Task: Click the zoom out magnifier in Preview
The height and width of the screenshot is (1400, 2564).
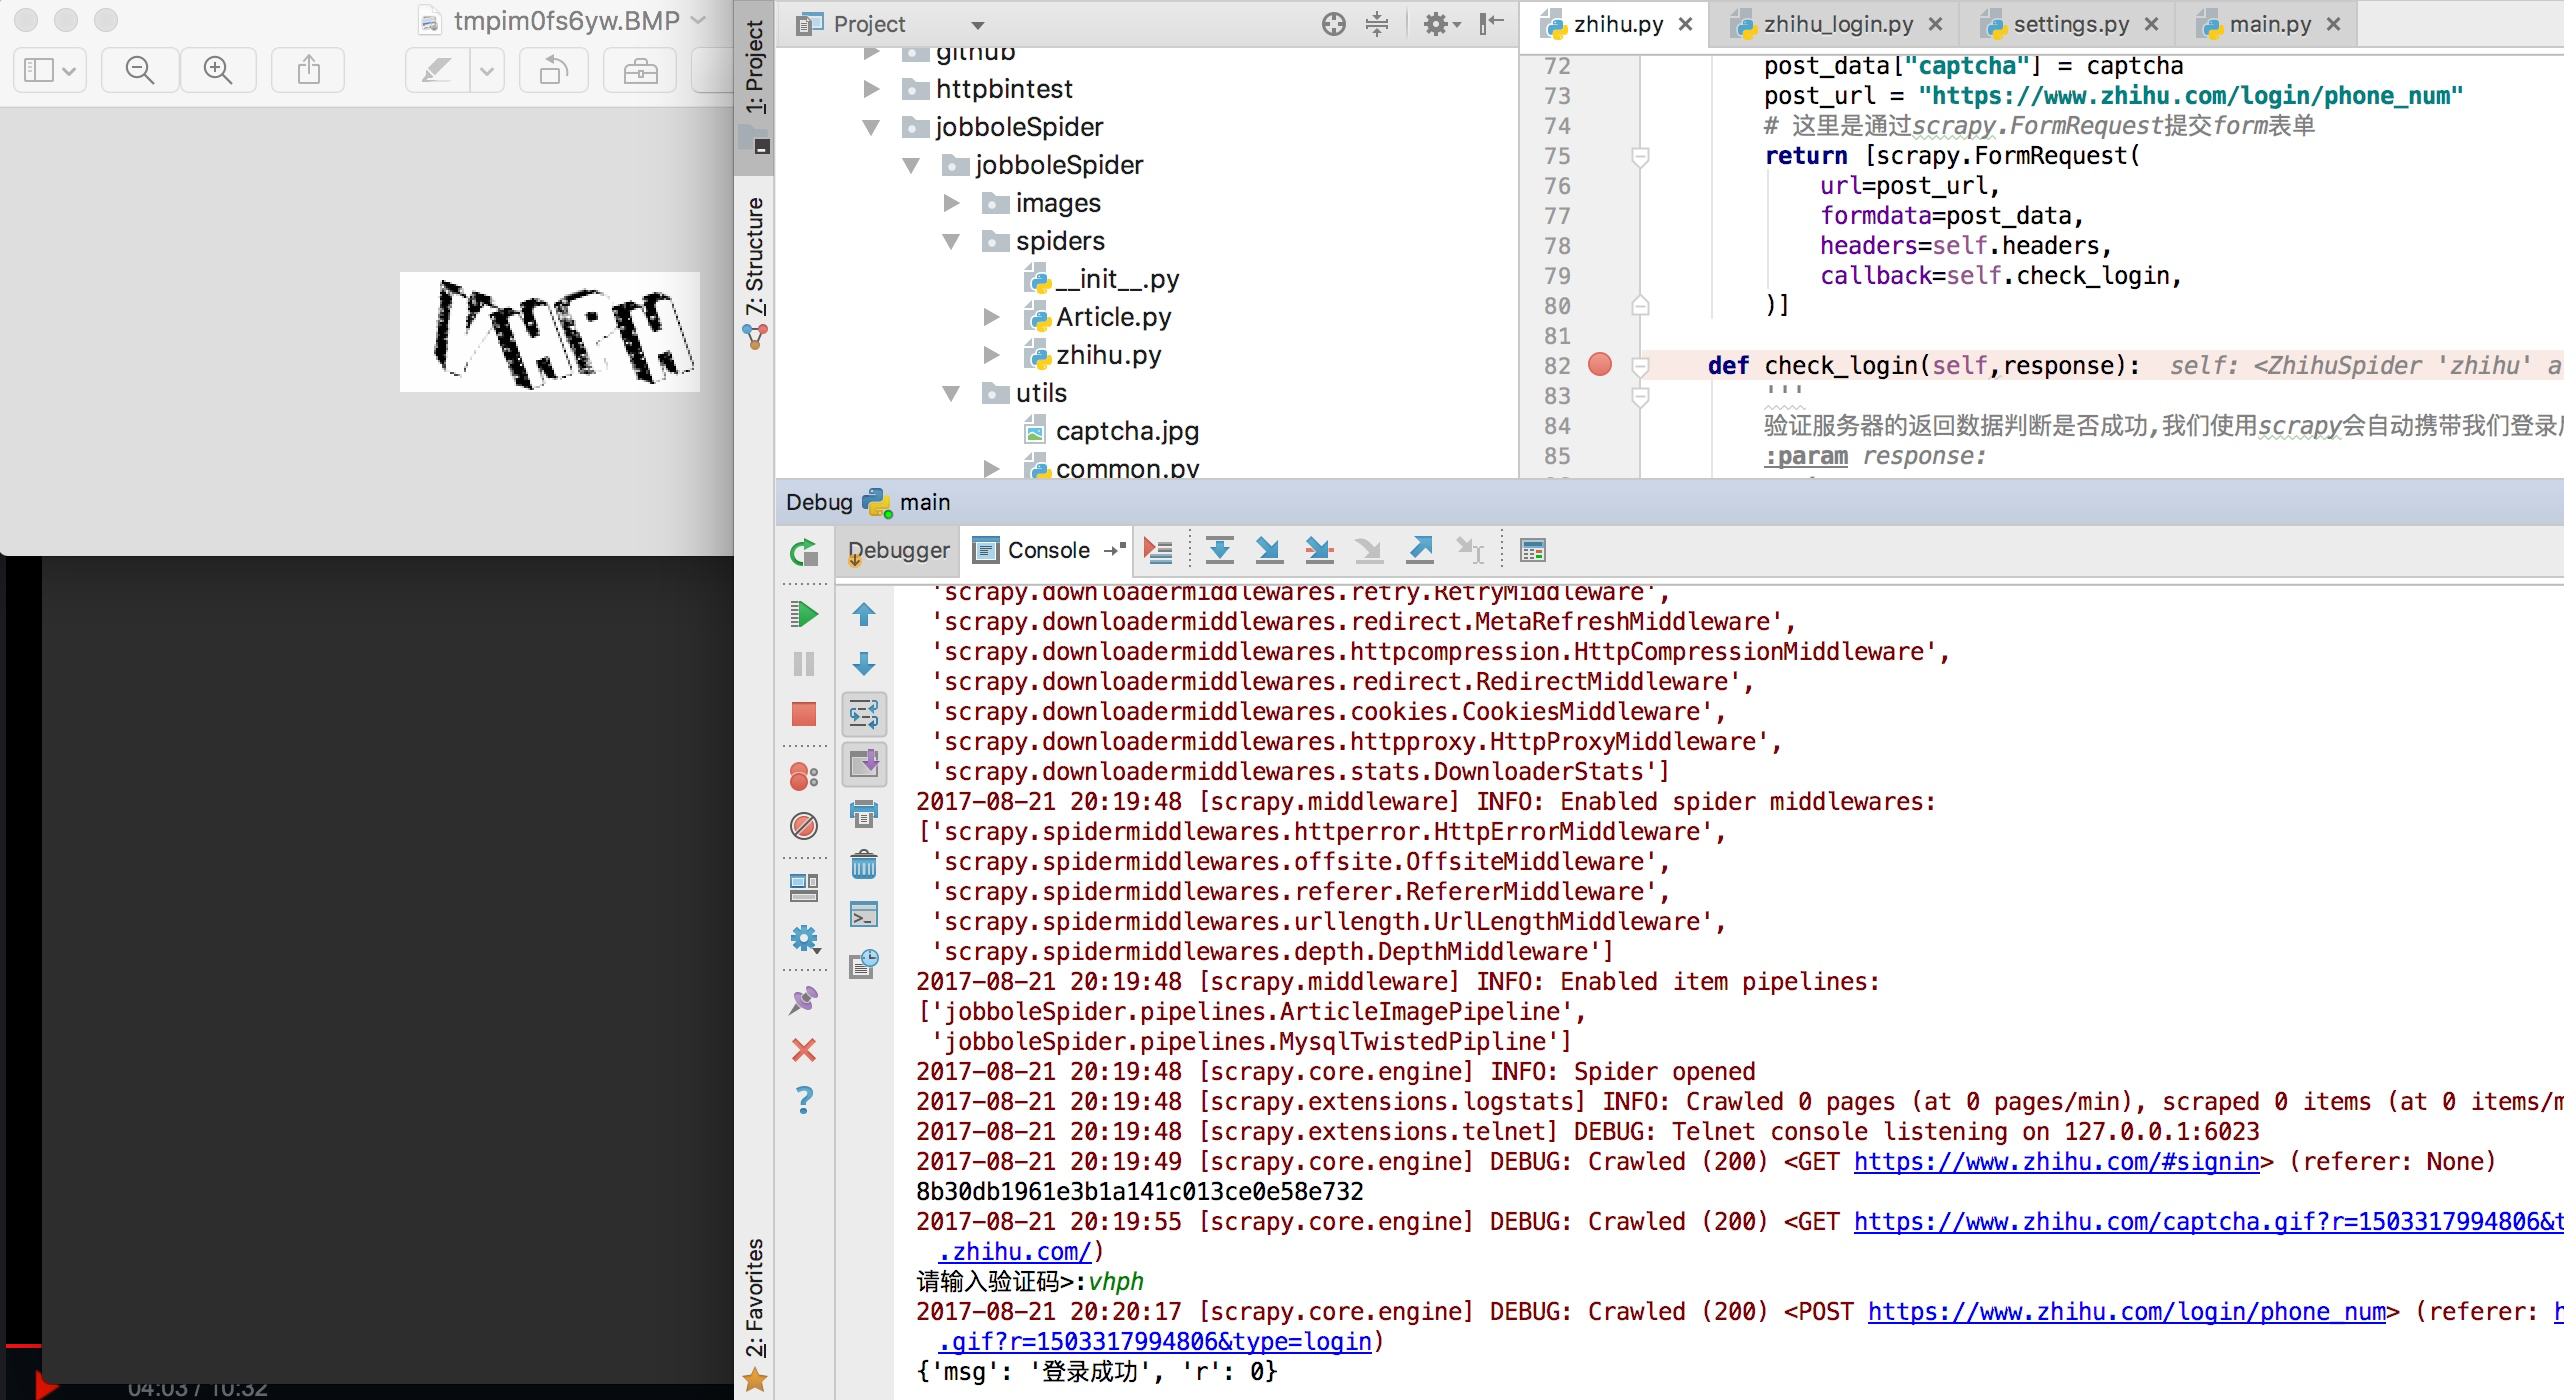Action: coord(140,70)
